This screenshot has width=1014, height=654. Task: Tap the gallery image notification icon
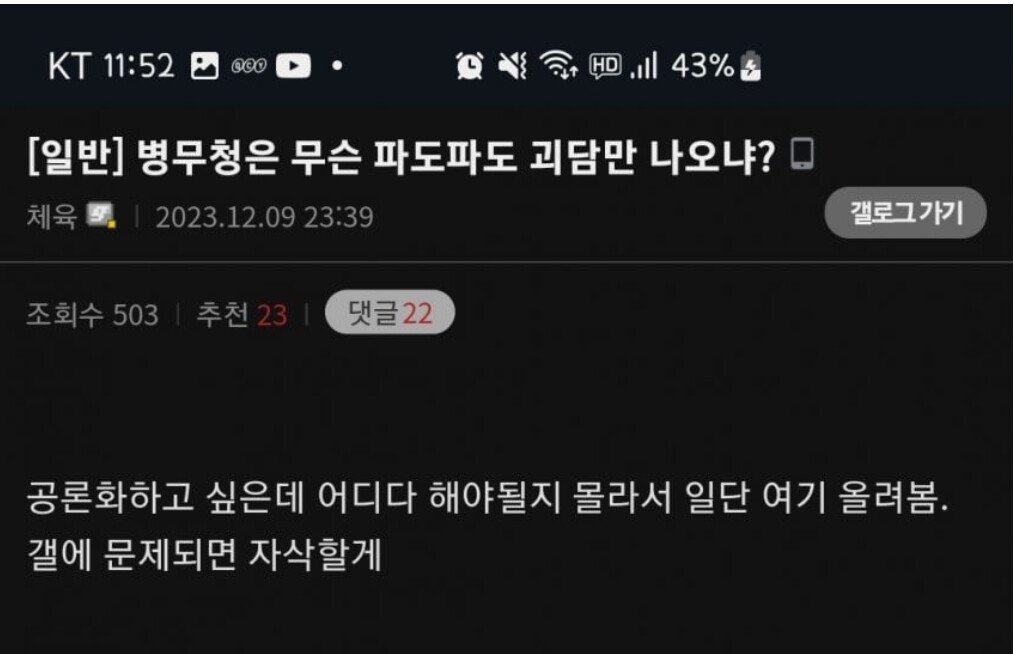pos(204,66)
